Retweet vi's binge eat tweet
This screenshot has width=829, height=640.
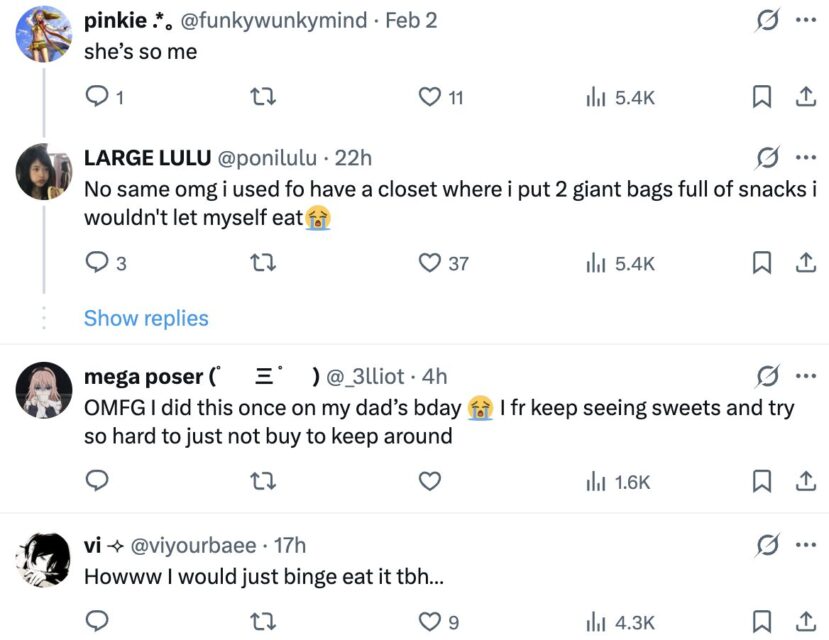pos(264,622)
